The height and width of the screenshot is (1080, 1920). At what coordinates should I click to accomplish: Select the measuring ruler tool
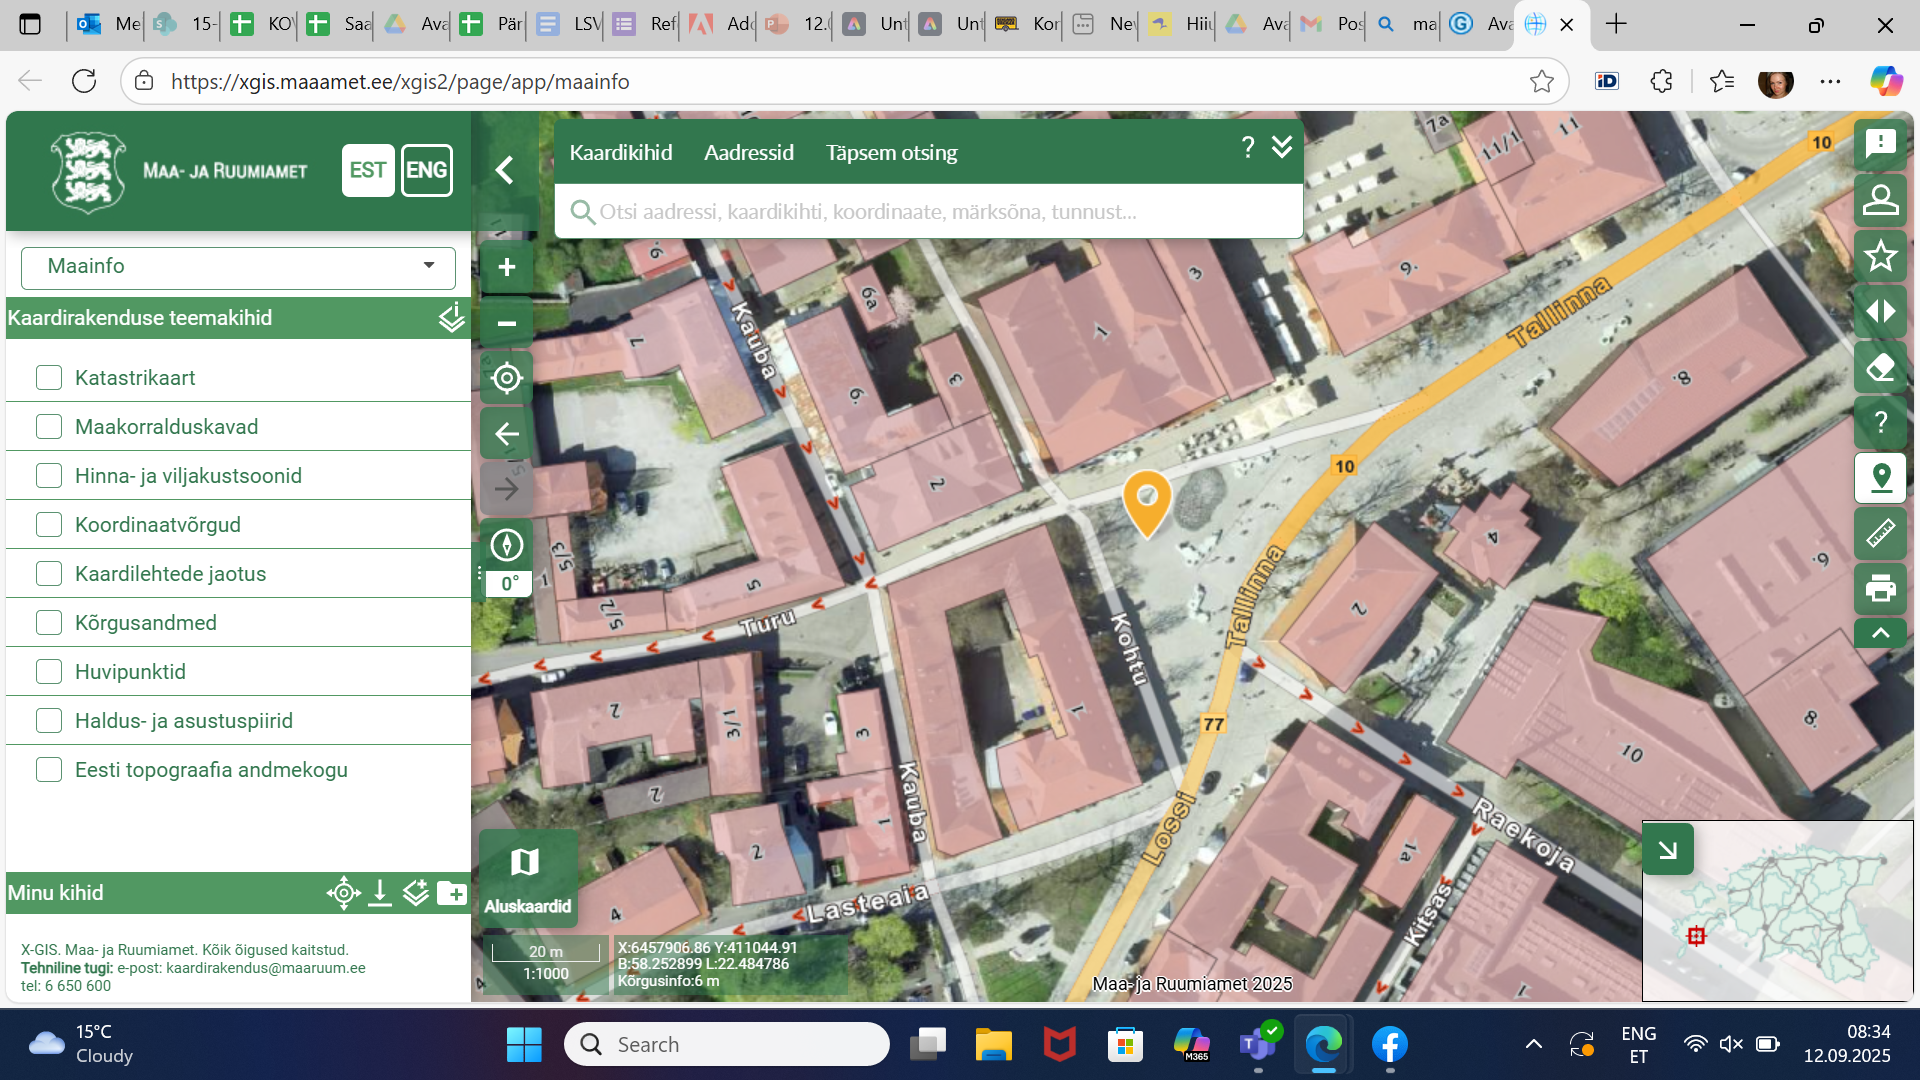(1880, 533)
